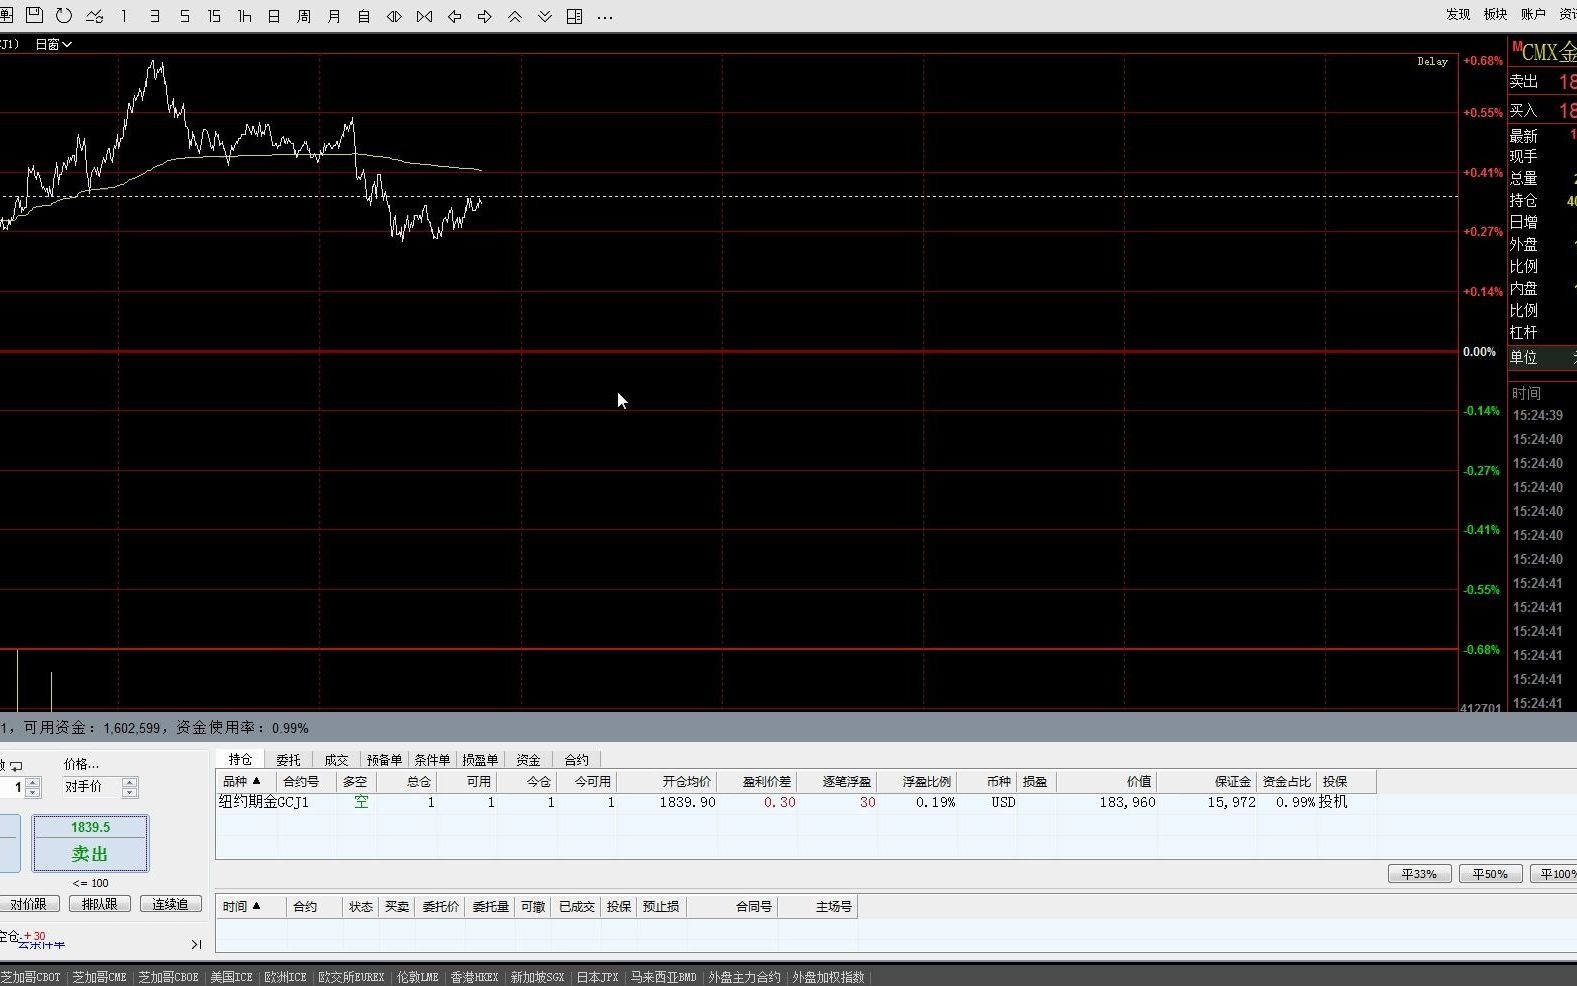Switch to the 3-minute period
This screenshot has height=986, width=1577.
coord(154,16)
